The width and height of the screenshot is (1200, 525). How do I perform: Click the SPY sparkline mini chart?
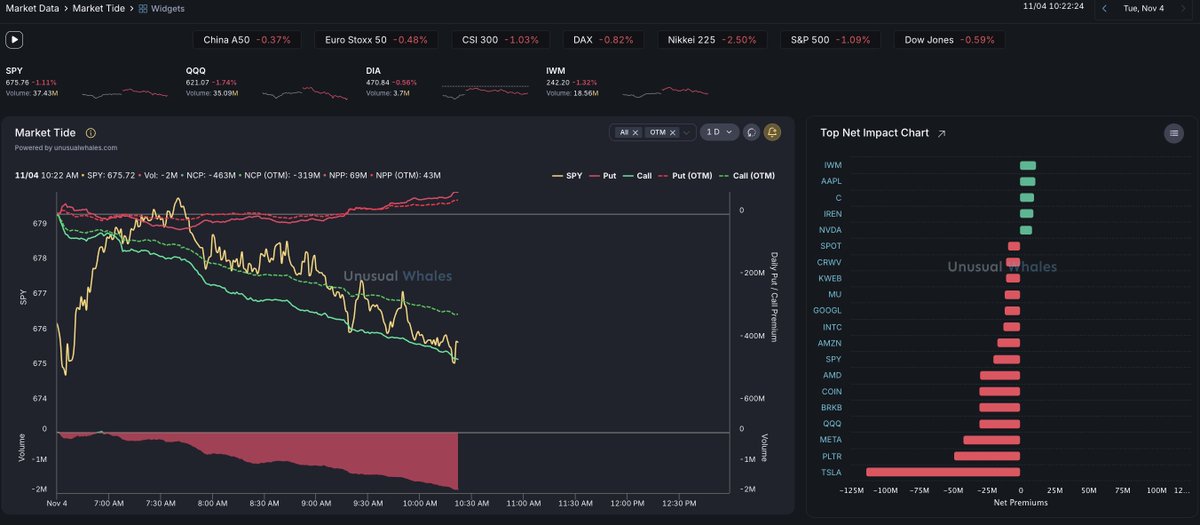point(124,92)
